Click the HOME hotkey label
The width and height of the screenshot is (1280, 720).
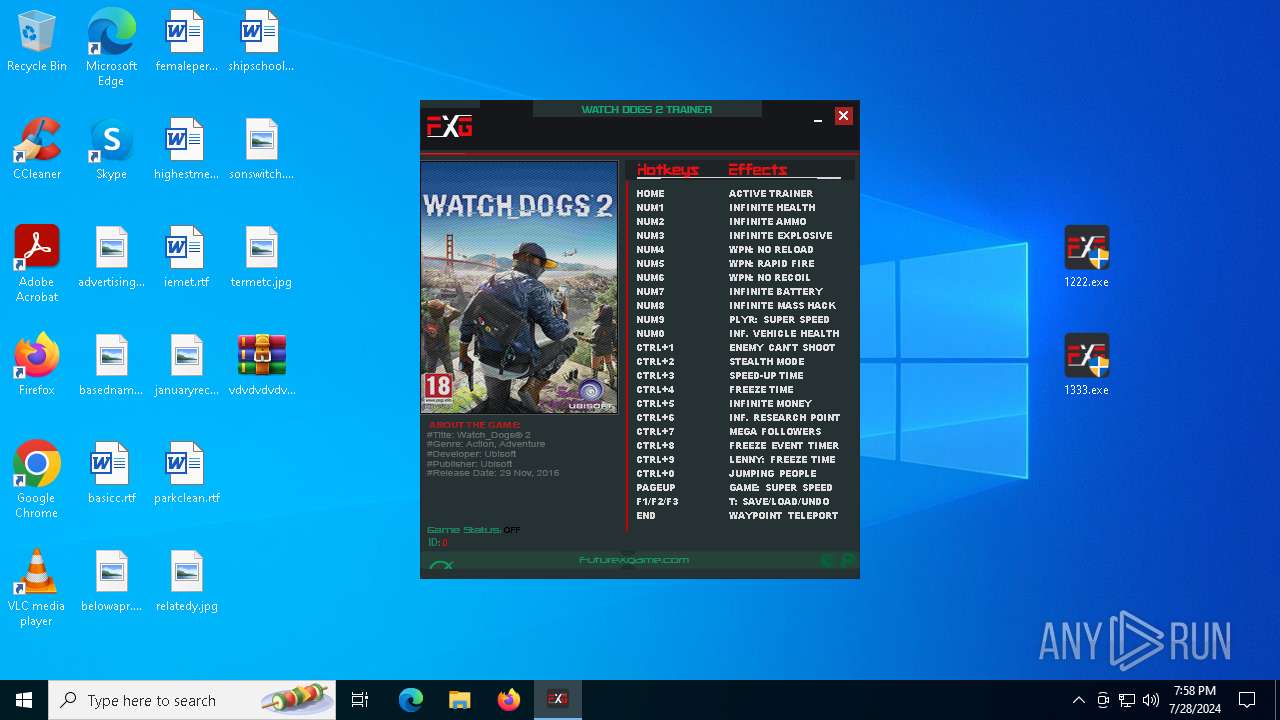pos(650,194)
